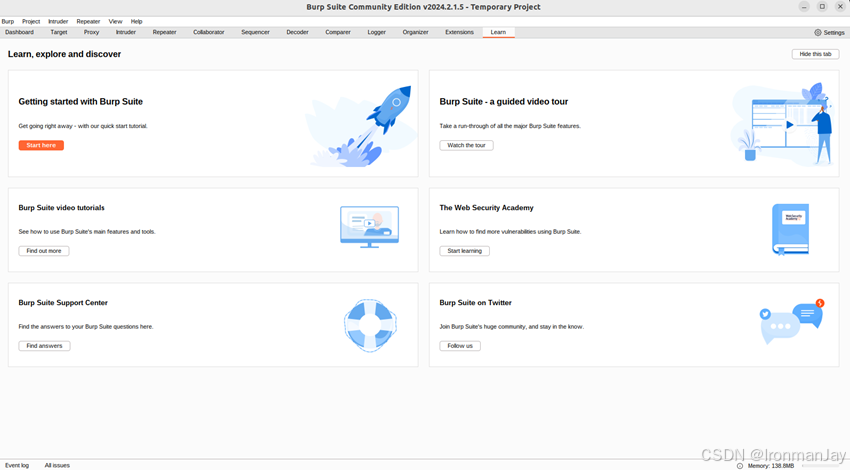Screen dimensions: 850x470
Task: Click the guided video tour illustration
Action: click(x=781, y=124)
